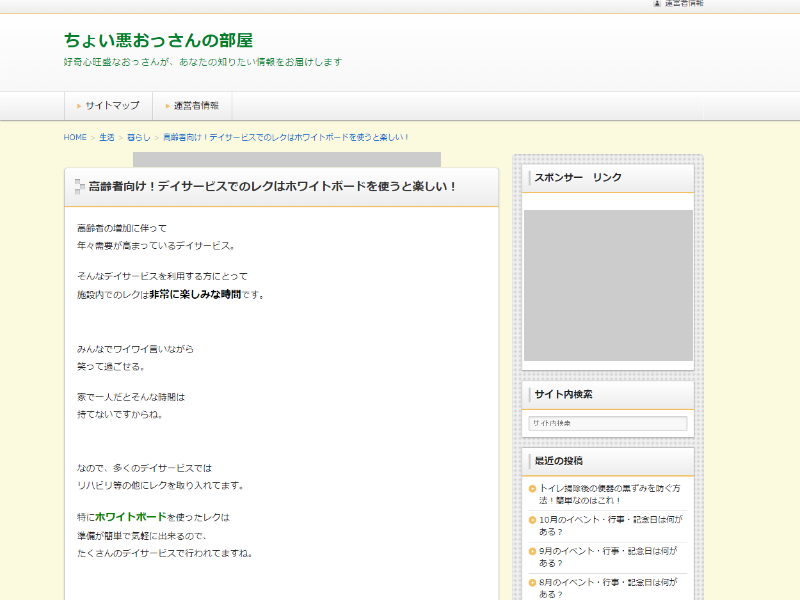
Task: Click the gray banner ad above article
Action: tap(287, 159)
